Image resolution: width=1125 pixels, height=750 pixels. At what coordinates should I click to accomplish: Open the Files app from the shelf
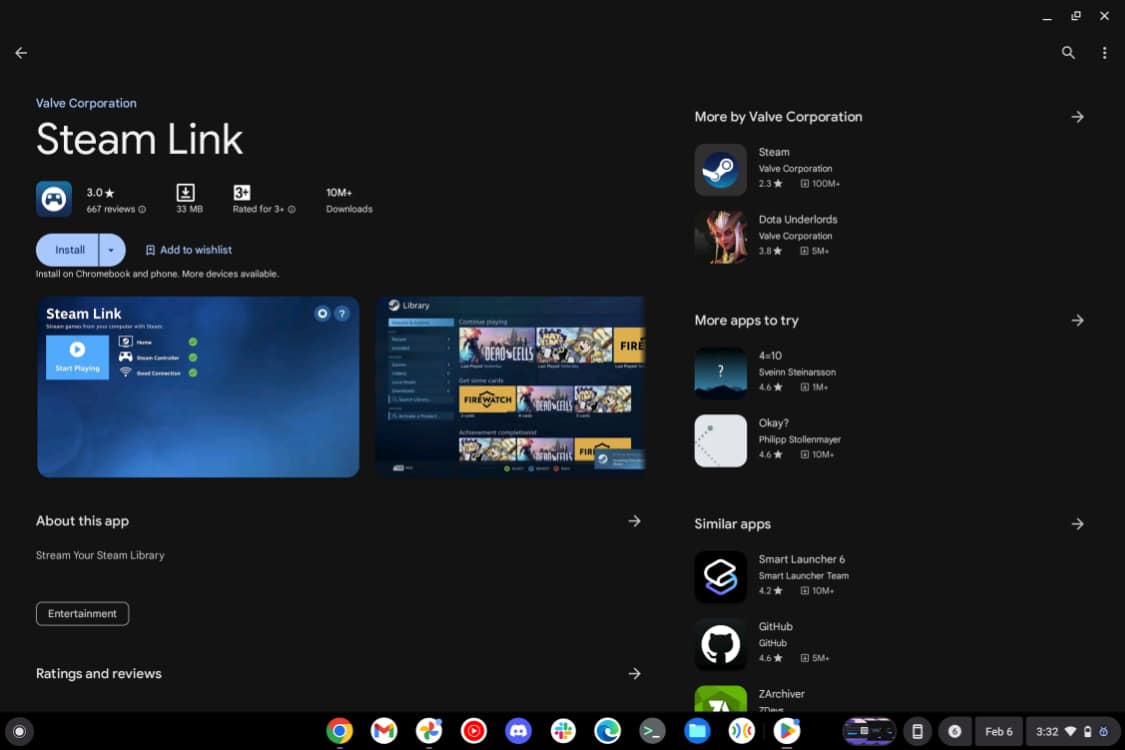coord(697,731)
